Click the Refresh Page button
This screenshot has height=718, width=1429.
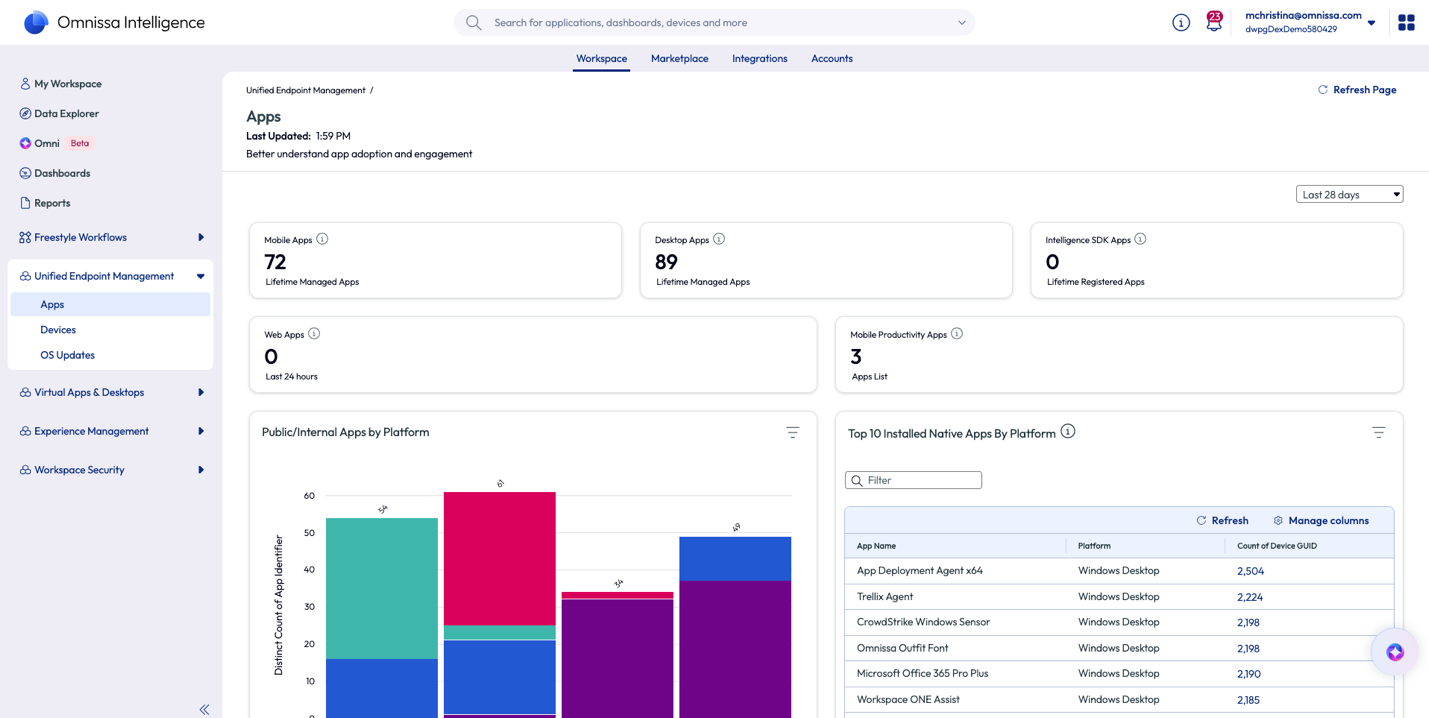pyautogui.click(x=1356, y=90)
